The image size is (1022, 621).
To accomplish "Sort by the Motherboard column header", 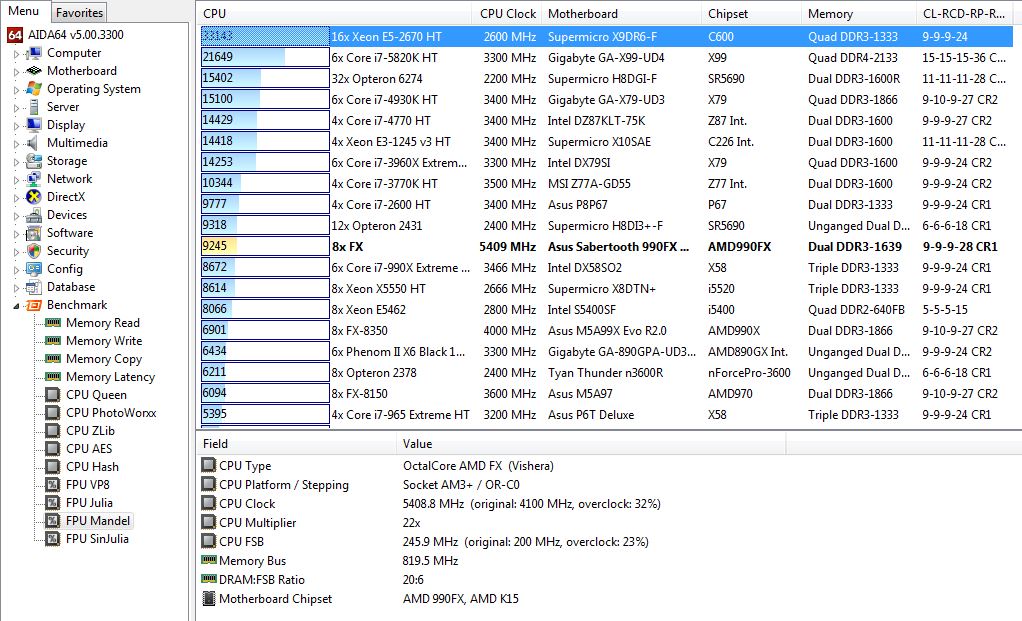I will click(622, 14).
